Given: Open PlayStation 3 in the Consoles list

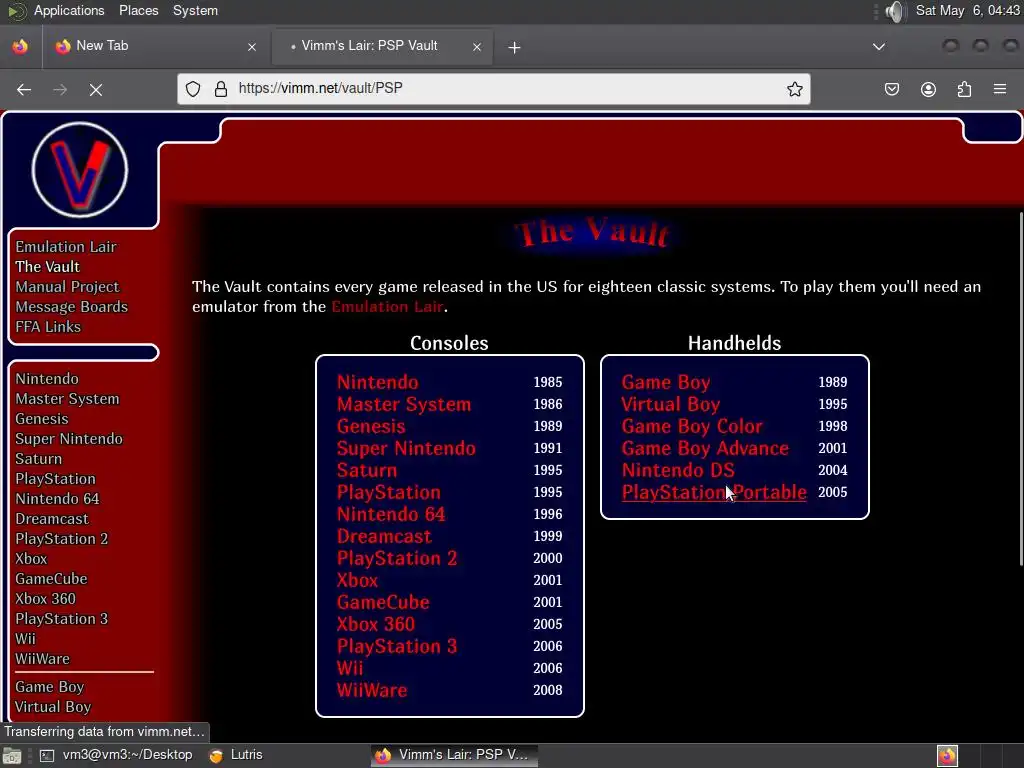Looking at the screenshot, I should click(x=396, y=647).
